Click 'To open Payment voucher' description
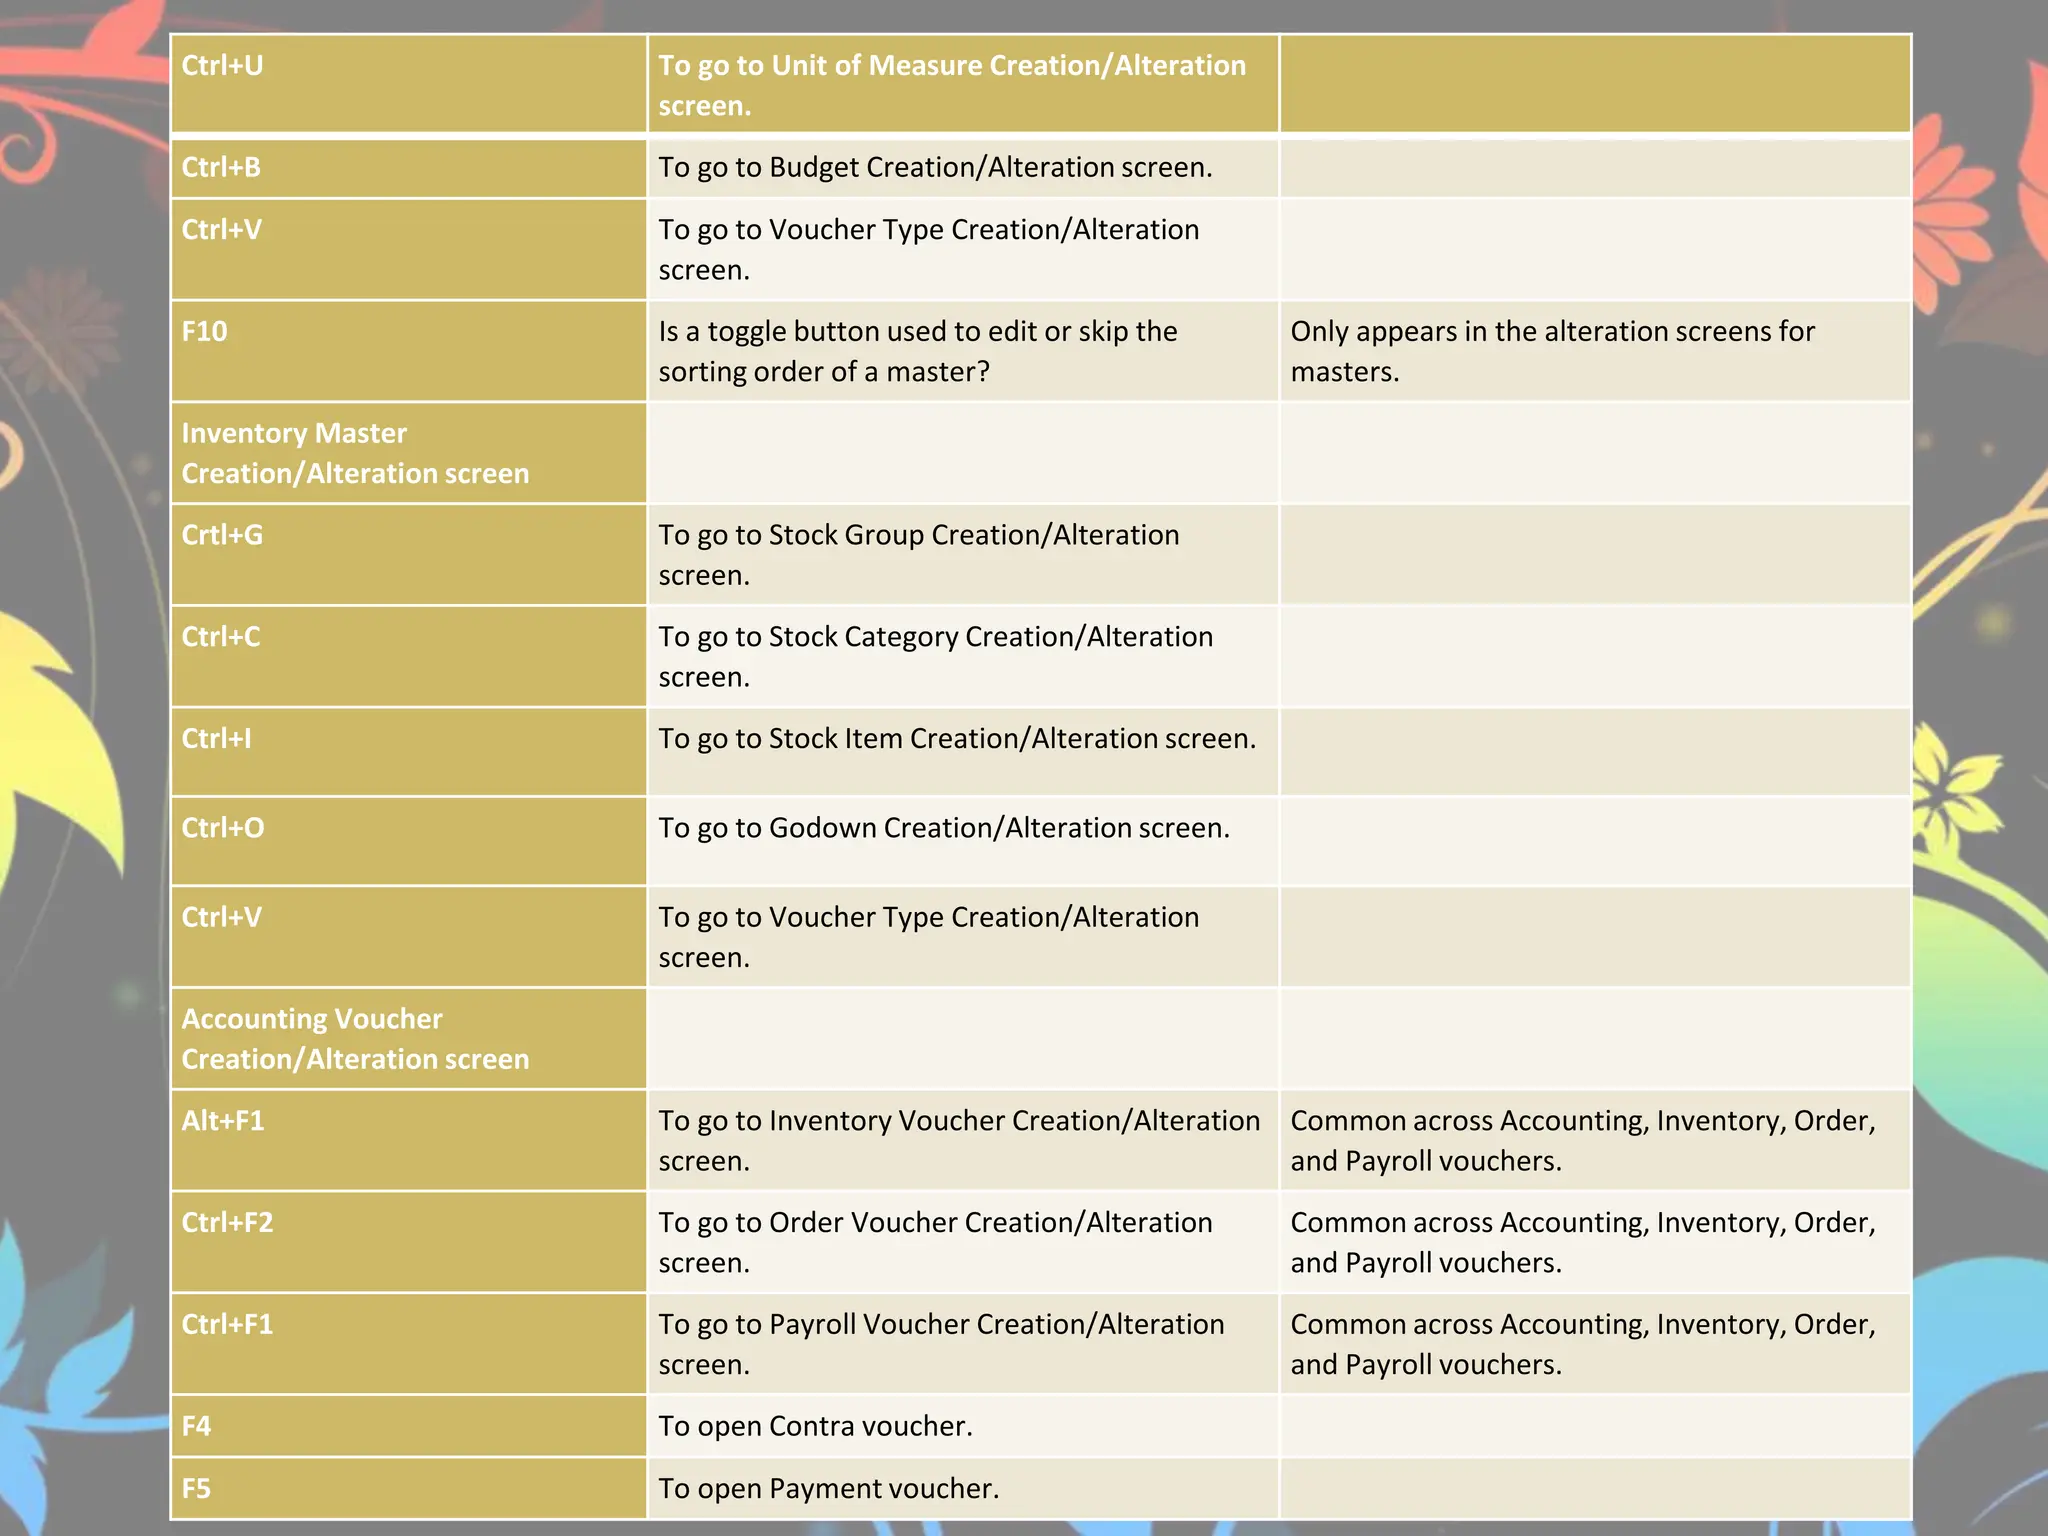Image resolution: width=2048 pixels, height=1536 pixels. click(828, 1489)
